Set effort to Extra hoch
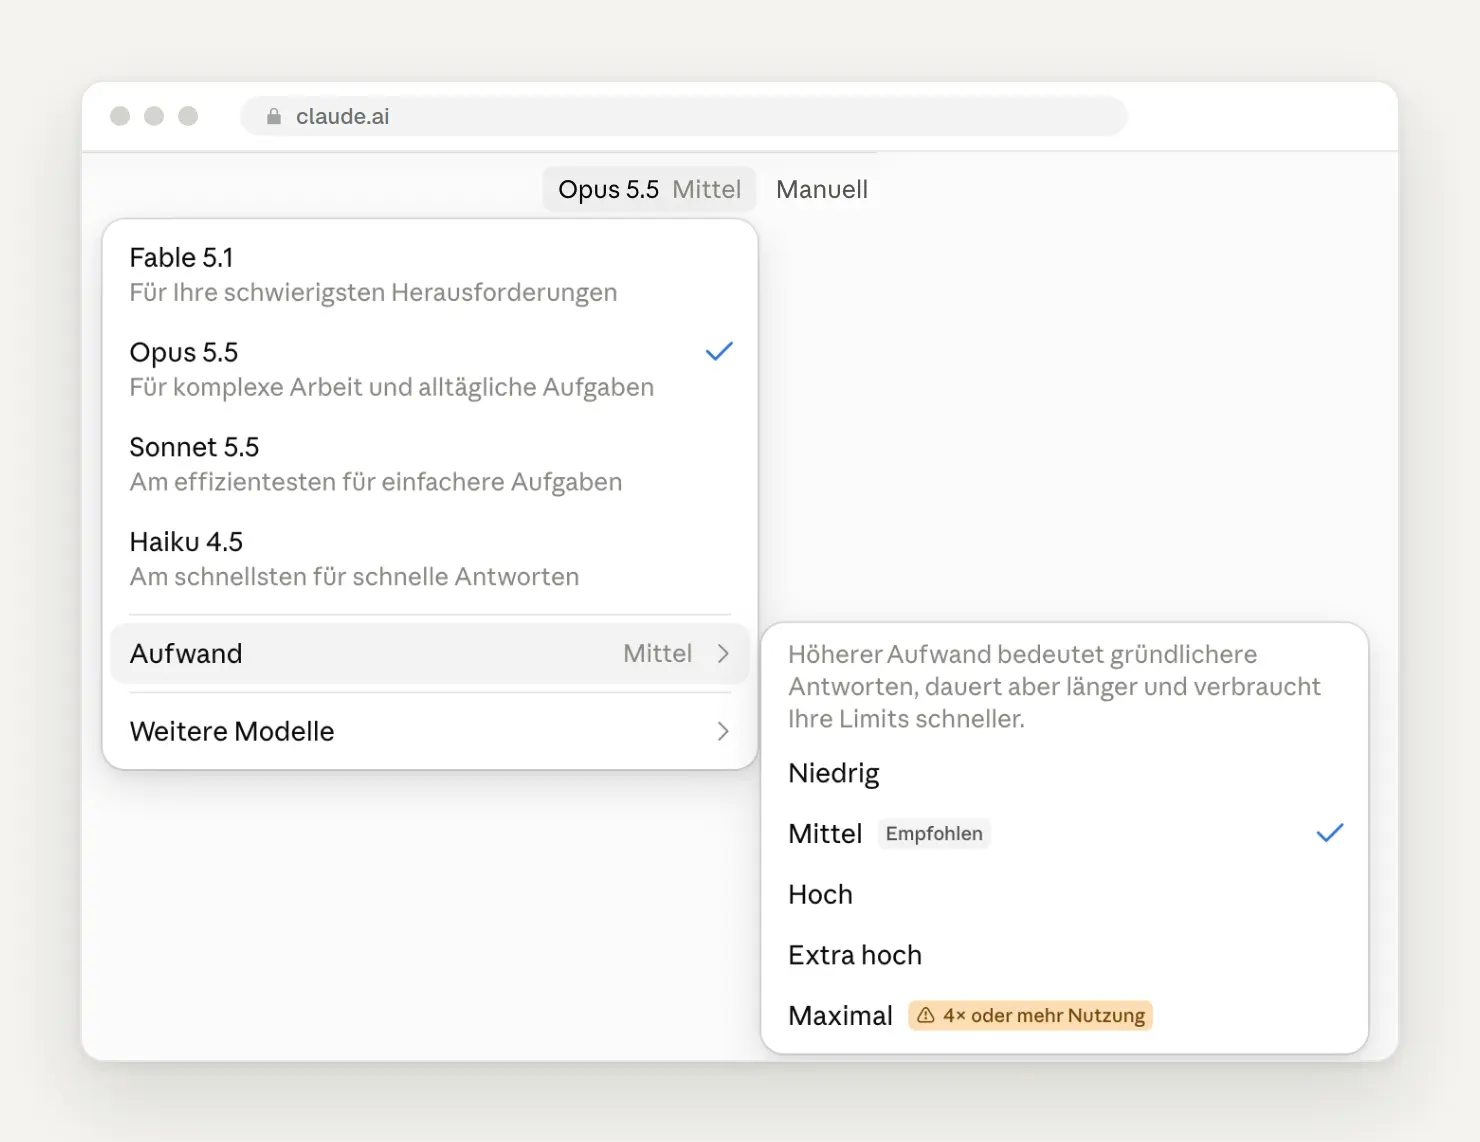 pos(1064,955)
